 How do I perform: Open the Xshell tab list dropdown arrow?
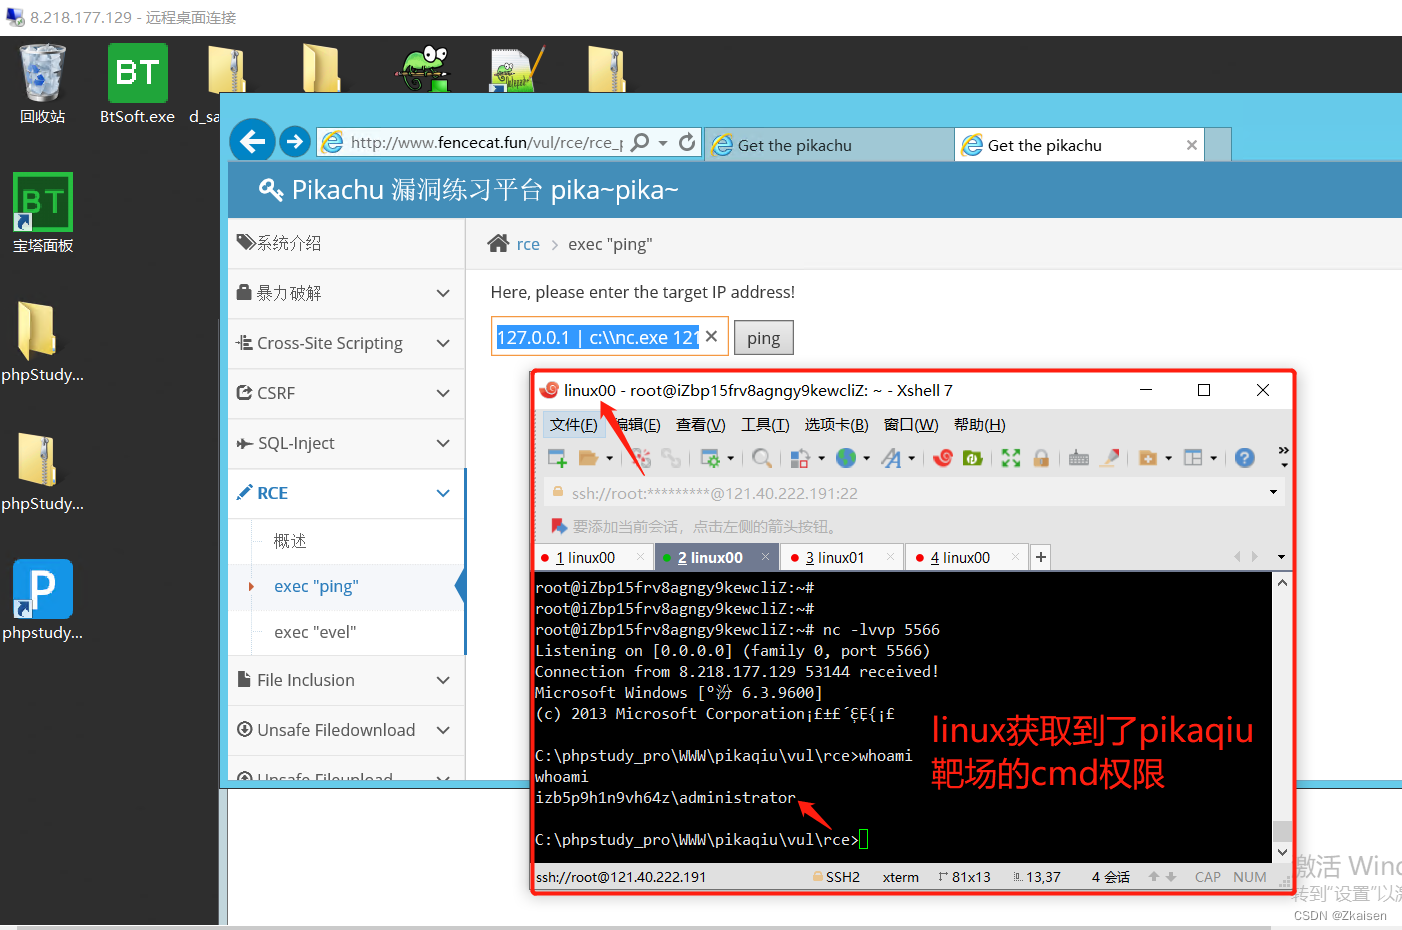1281,557
